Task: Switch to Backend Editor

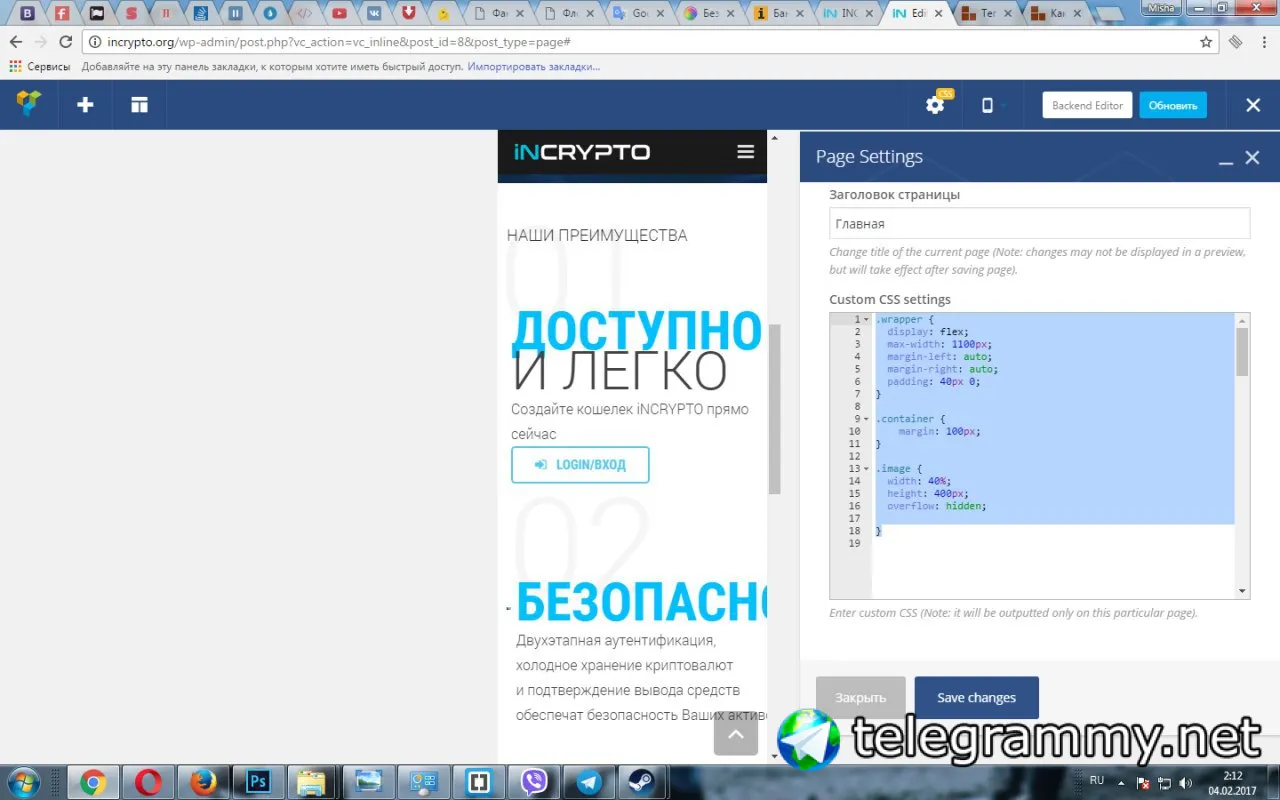Action: coord(1087,105)
